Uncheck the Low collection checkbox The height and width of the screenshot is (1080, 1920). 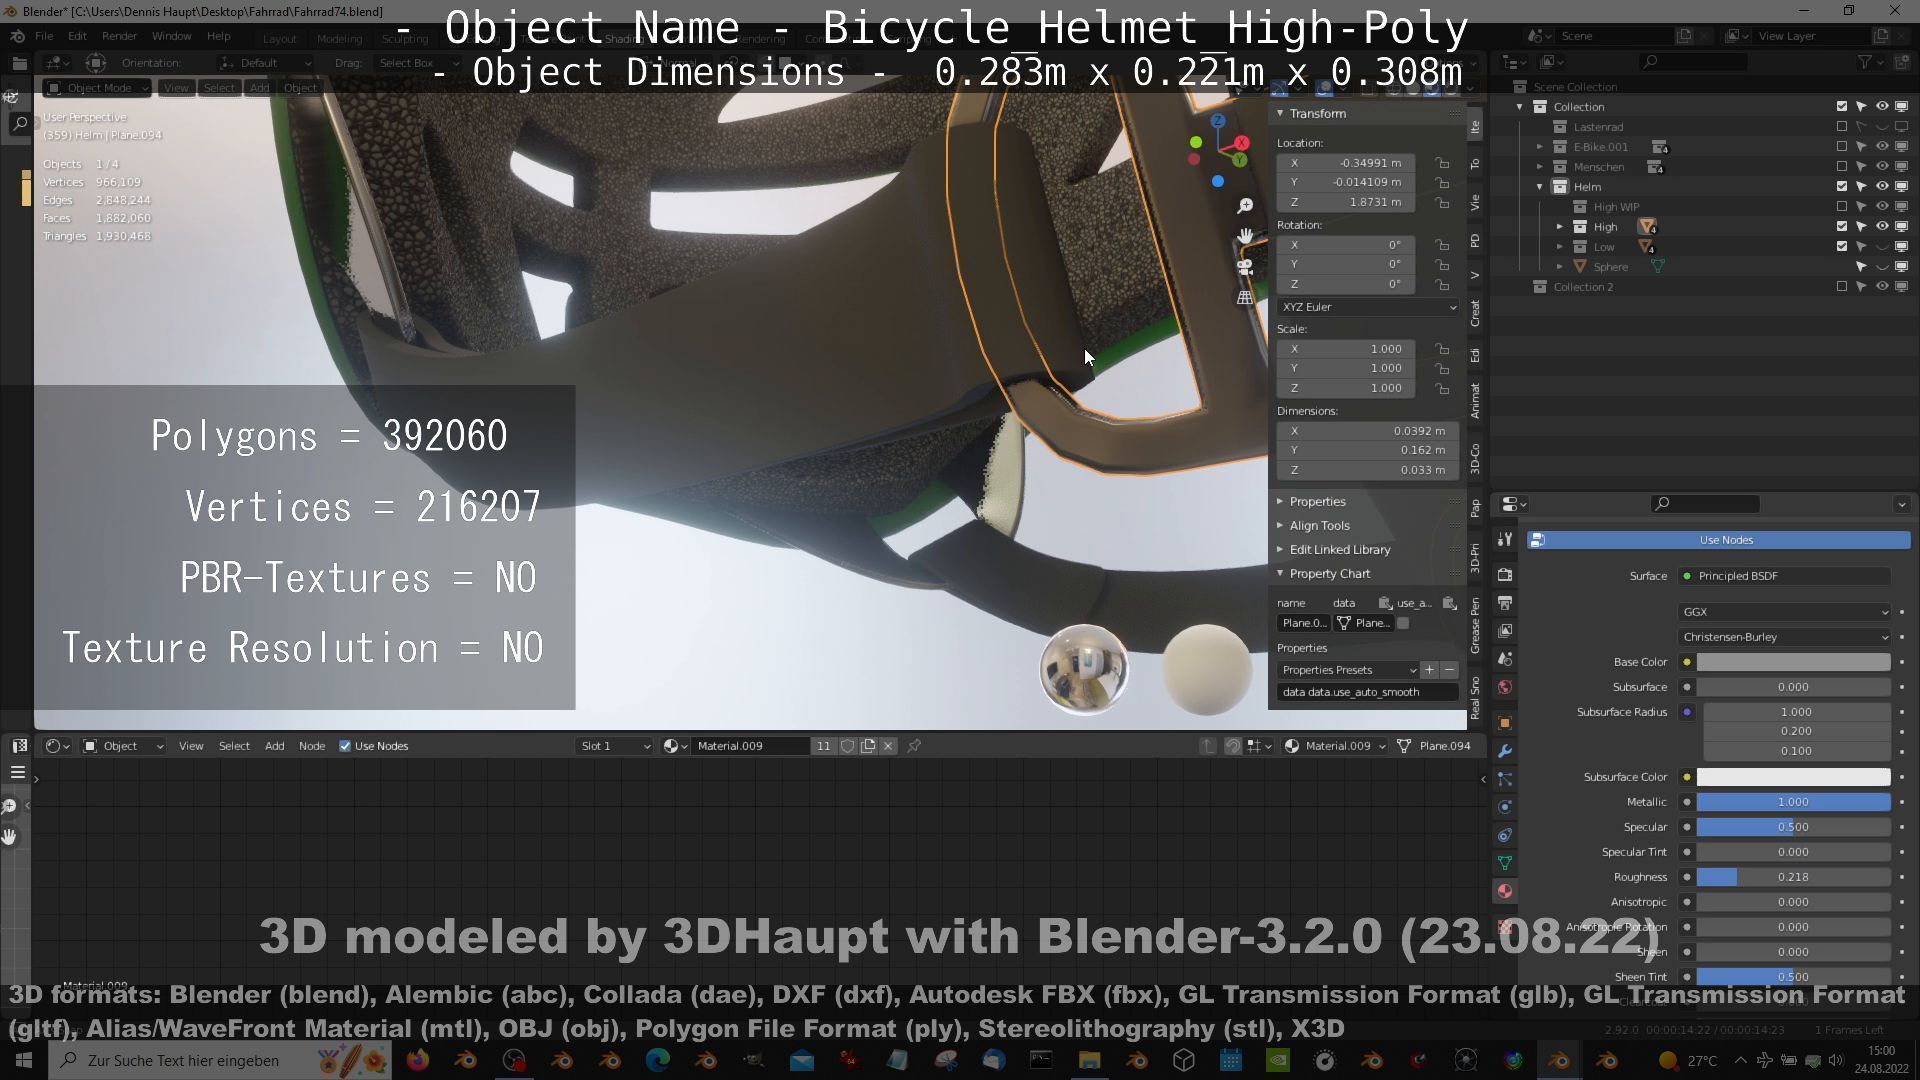point(1842,247)
